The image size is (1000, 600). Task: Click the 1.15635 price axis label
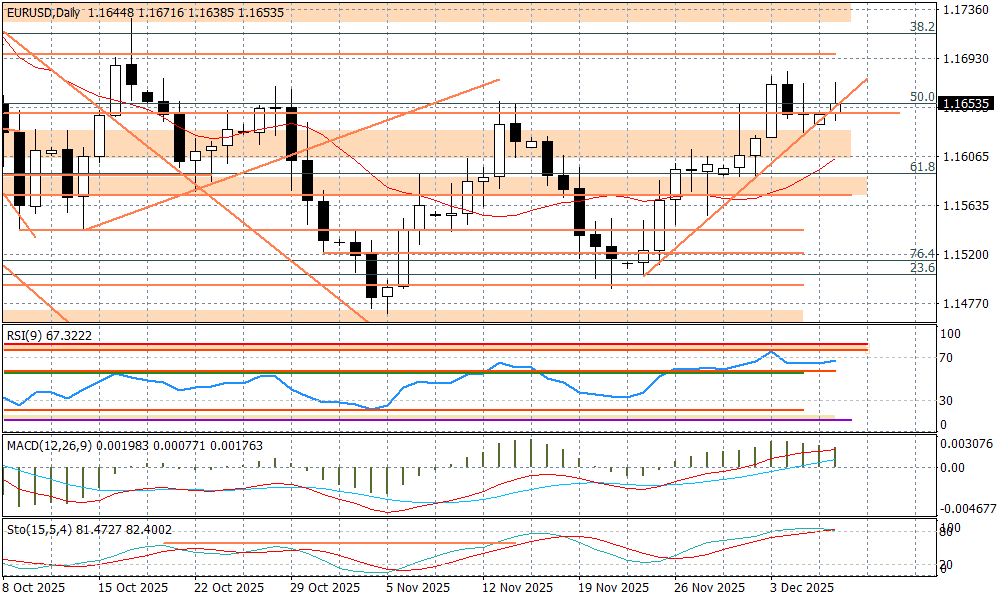coord(966,206)
